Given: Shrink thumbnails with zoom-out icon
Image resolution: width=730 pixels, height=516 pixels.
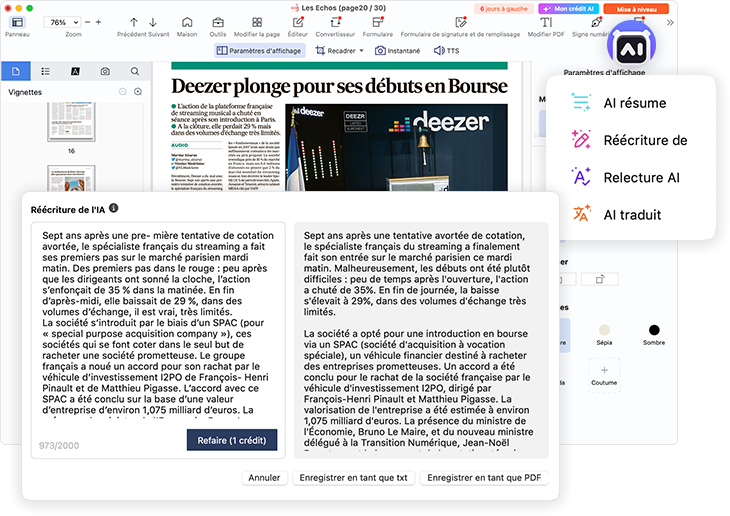Looking at the screenshot, I should [x=122, y=92].
